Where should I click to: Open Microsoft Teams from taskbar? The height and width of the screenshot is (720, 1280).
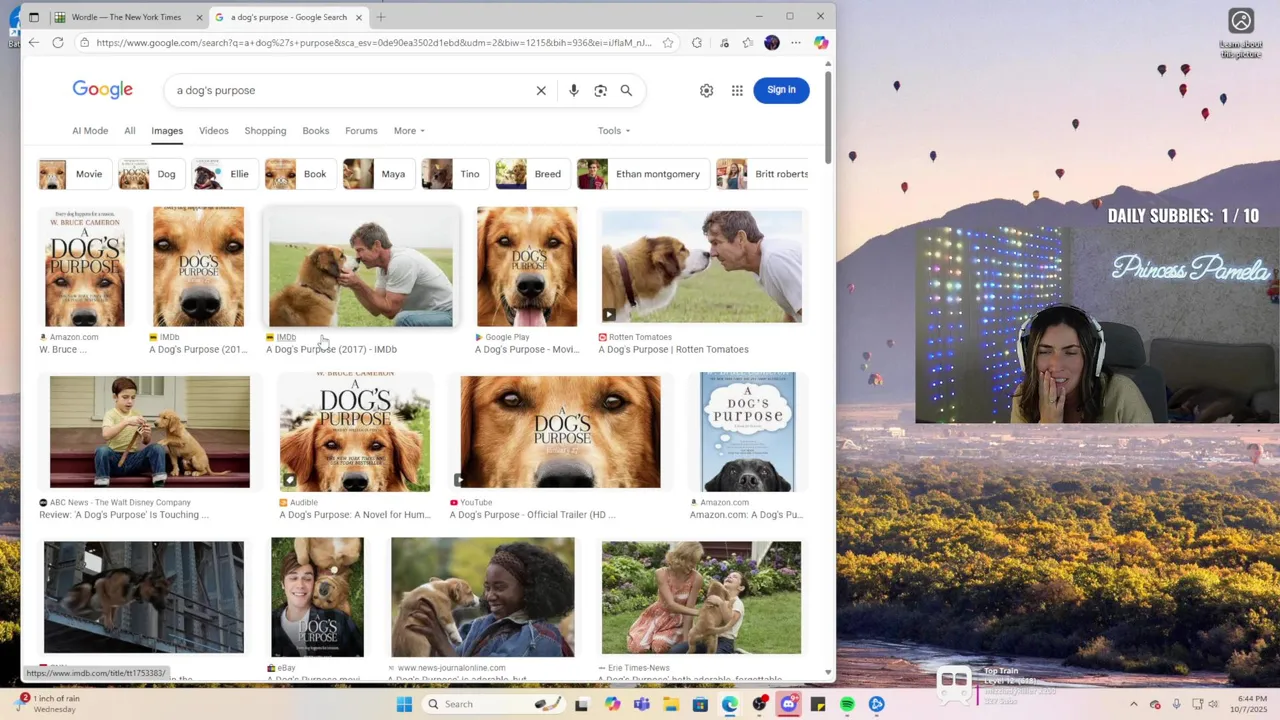(641, 704)
